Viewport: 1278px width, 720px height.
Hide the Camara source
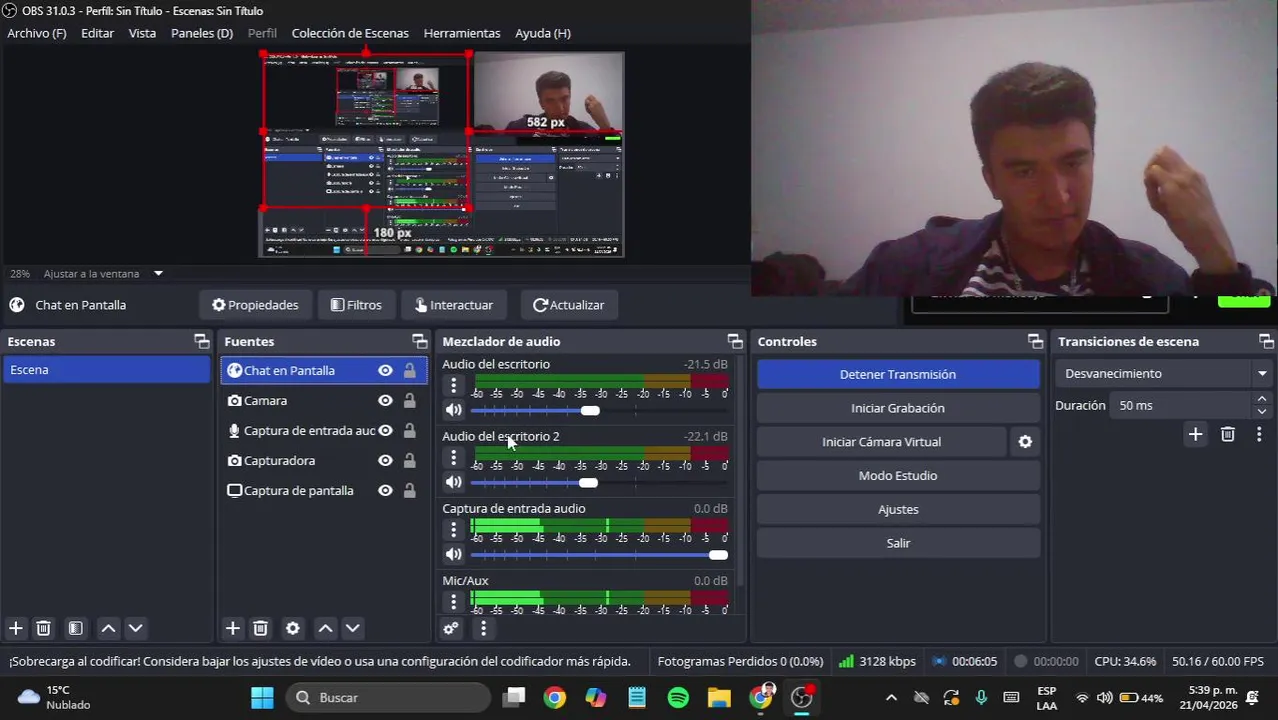coord(385,400)
